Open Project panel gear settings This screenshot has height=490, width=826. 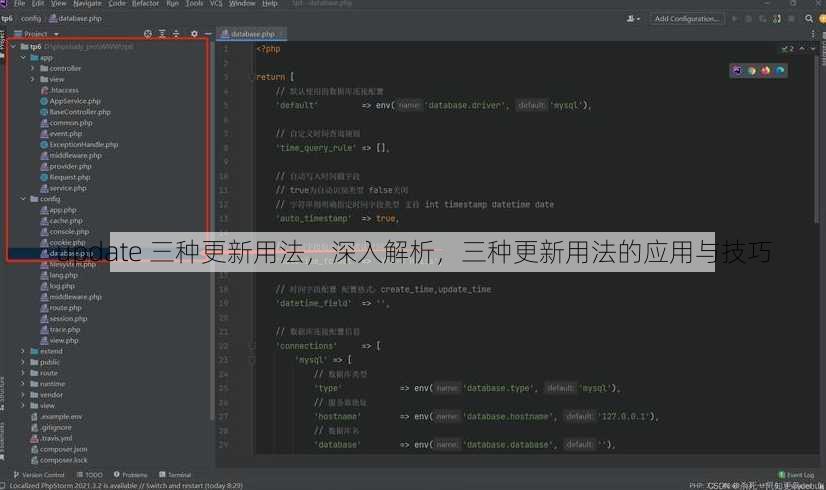click(x=194, y=34)
